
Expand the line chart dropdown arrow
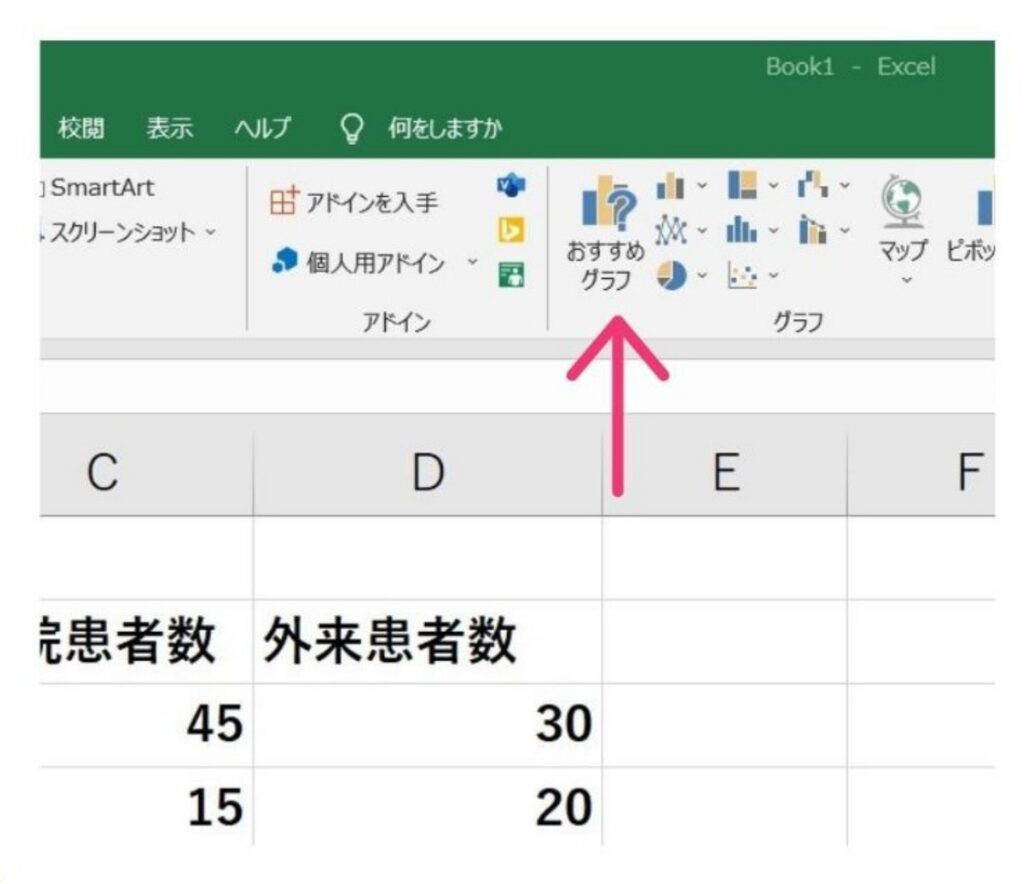click(701, 230)
